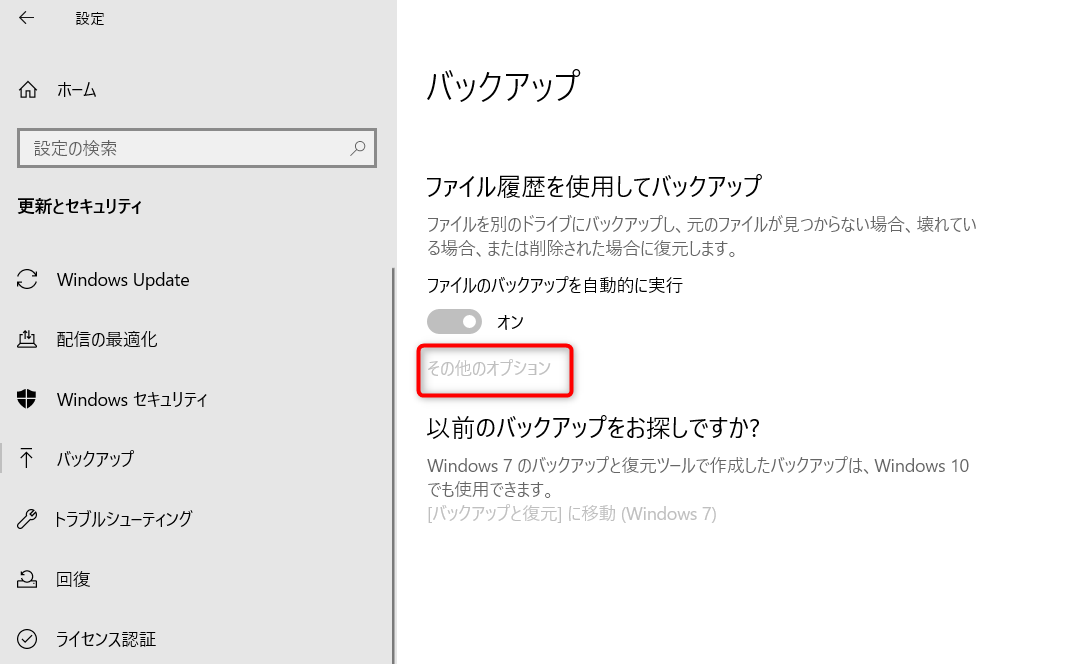Click the 設定 window title text
The image size is (1073, 664).
(x=90, y=18)
